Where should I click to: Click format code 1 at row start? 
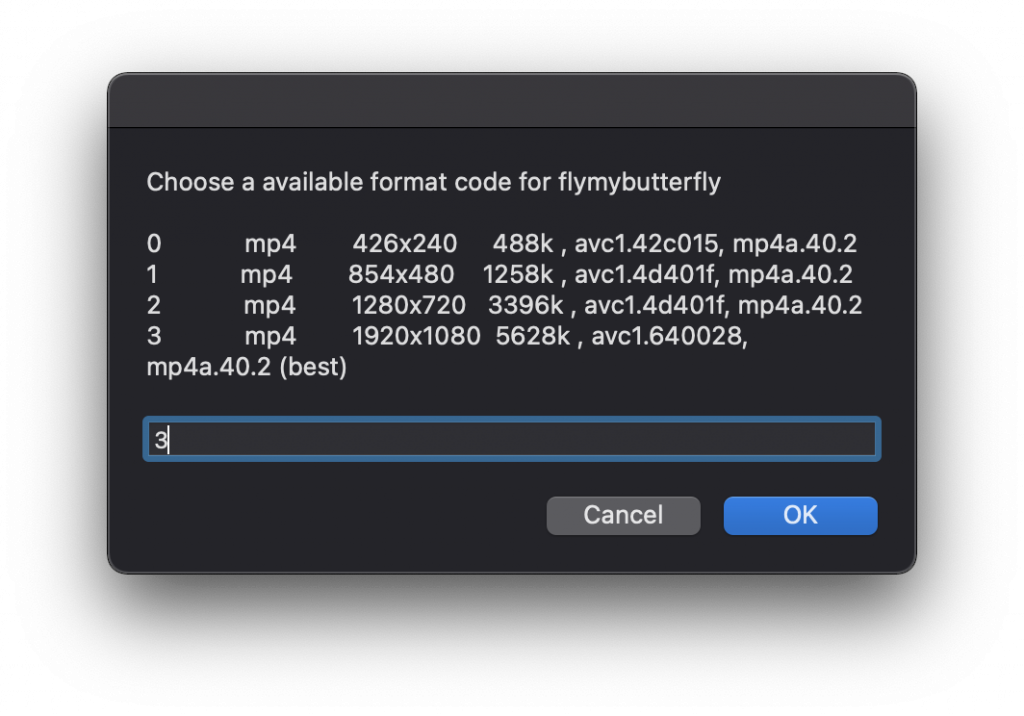[x=153, y=275]
